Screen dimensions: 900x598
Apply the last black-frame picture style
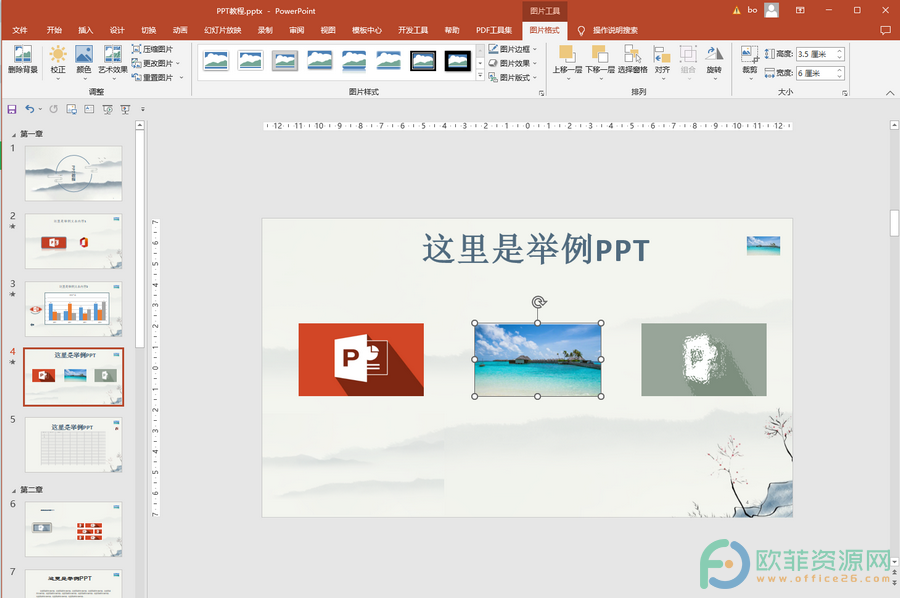coord(457,60)
